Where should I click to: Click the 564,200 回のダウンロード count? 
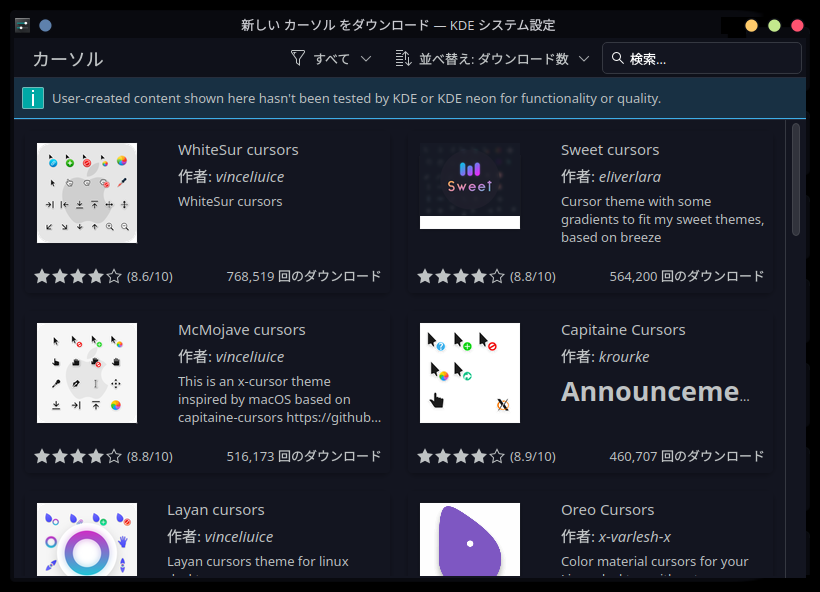pos(687,276)
